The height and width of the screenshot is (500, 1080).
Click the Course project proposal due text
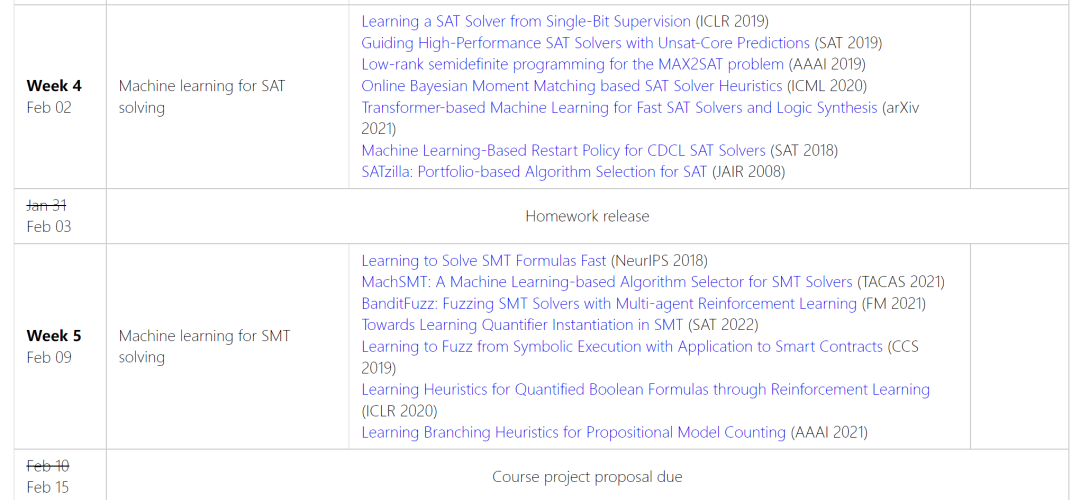coord(587,477)
